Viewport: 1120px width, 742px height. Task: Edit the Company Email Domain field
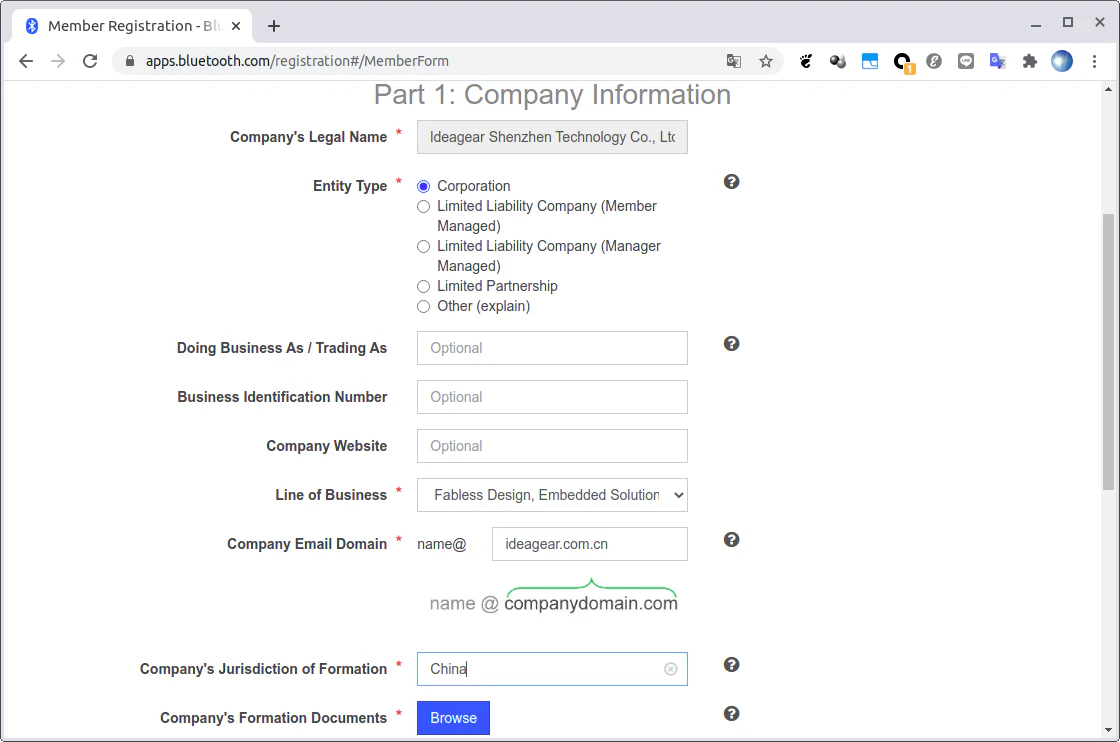(x=590, y=544)
